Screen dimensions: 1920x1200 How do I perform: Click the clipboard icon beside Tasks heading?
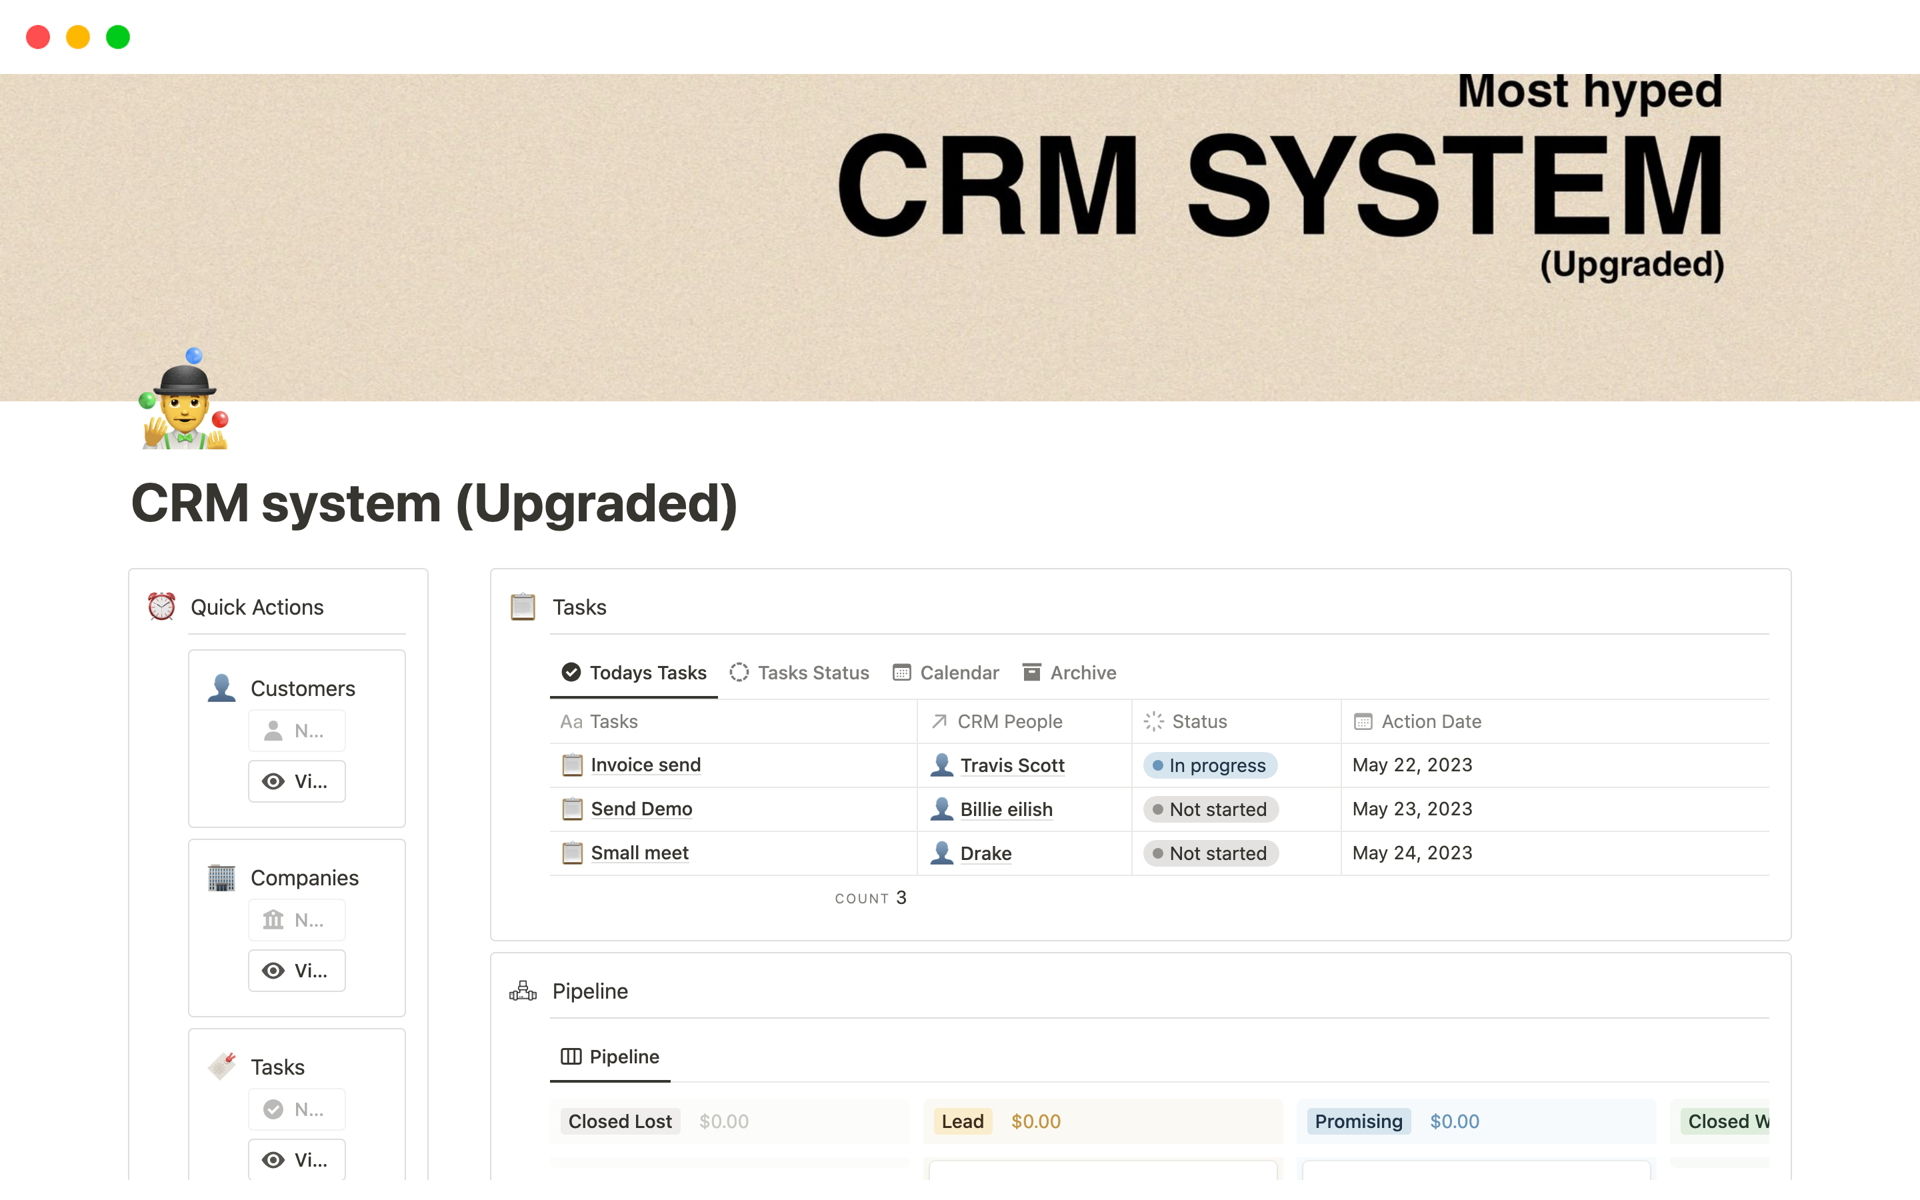tap(523, 607)
